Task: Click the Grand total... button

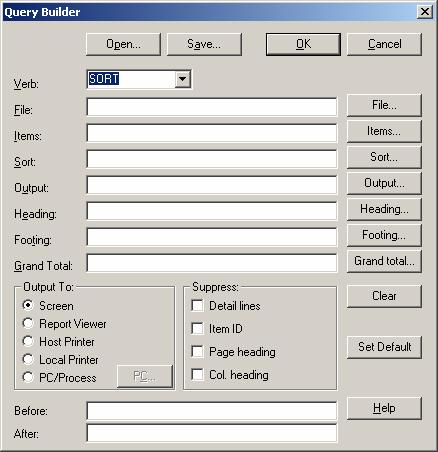Action: coord(384,261)
